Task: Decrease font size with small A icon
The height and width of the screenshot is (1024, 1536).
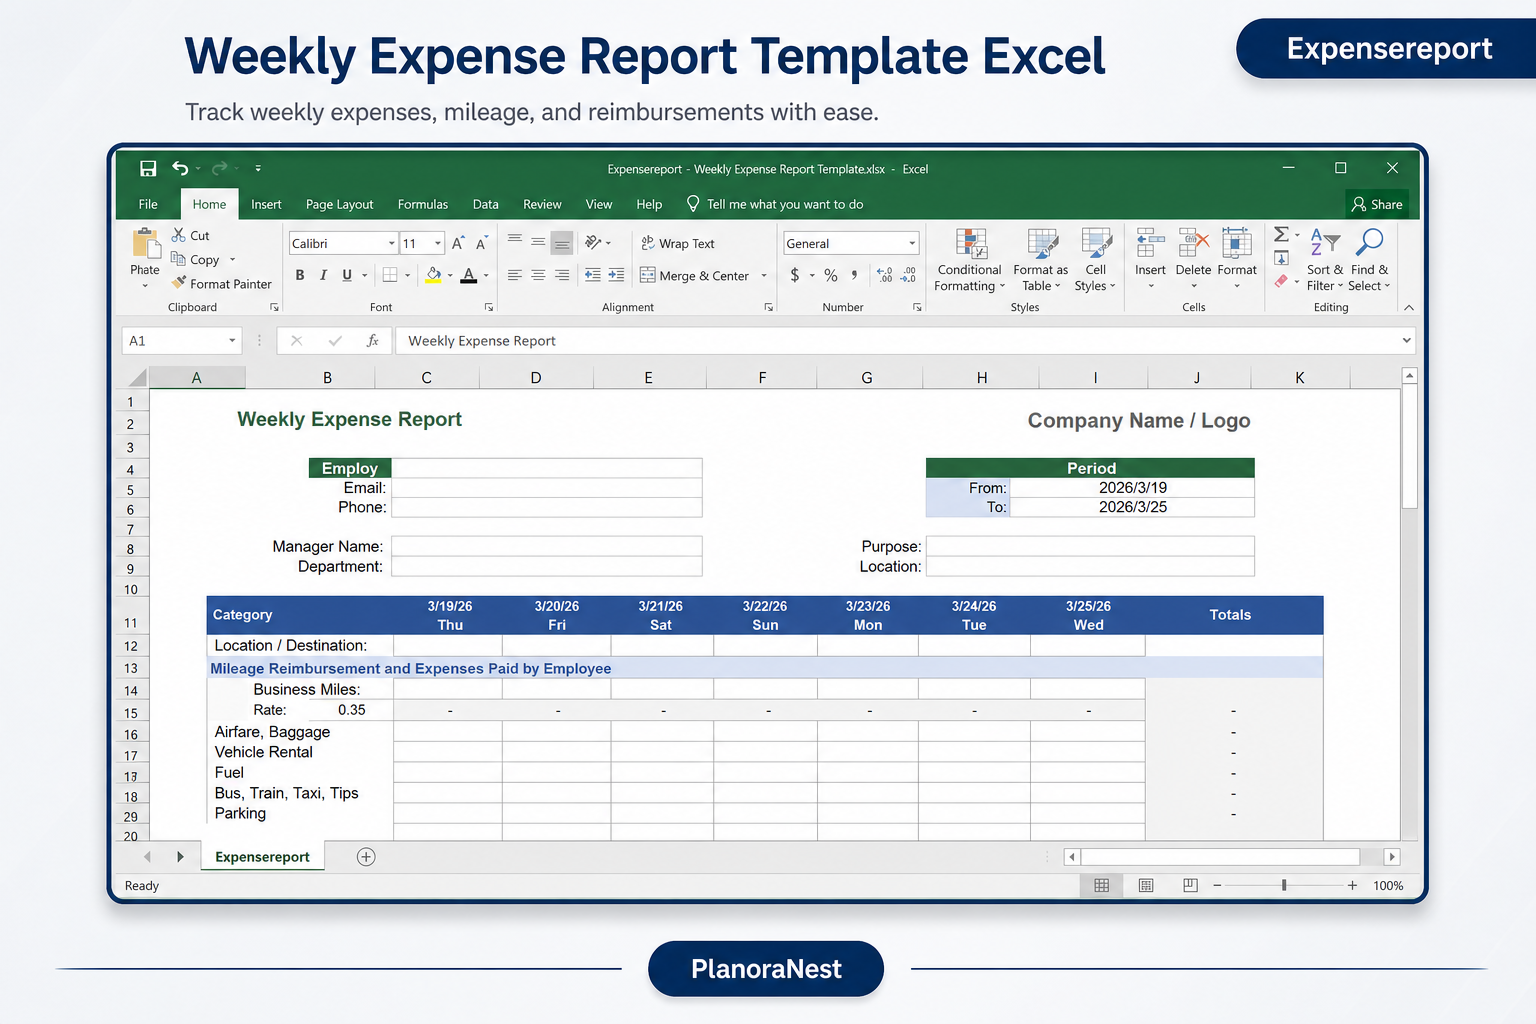Action: click(x=481, y=243)
